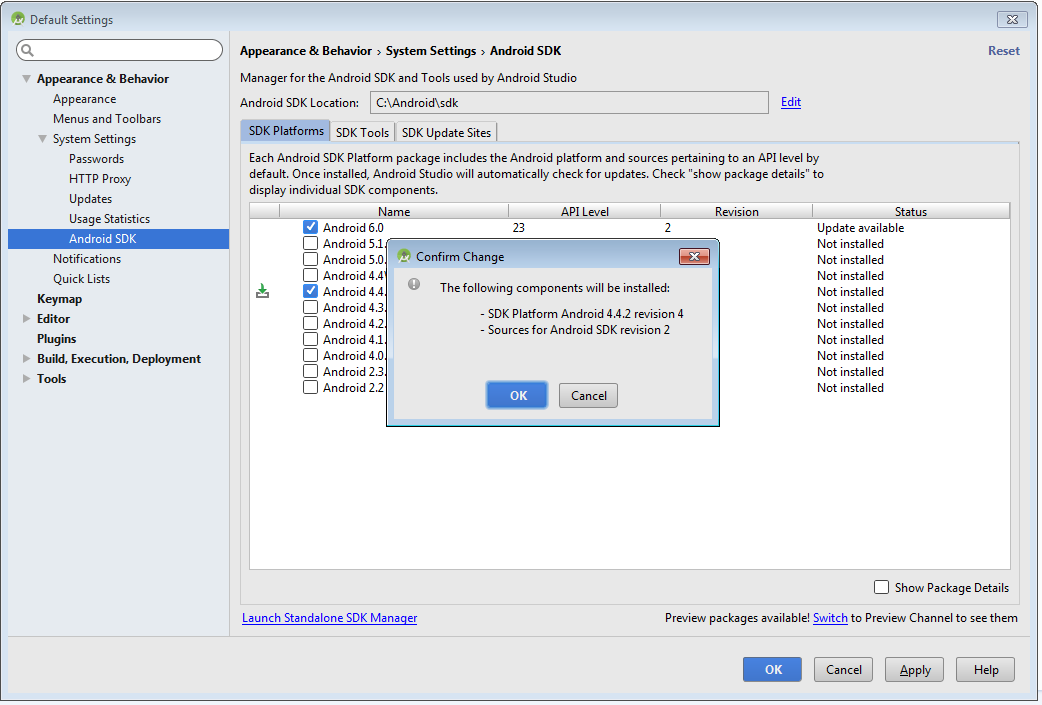Check the Android 2.2 platform checkbox
1042x705 pixels.
(x=310, y=387)
